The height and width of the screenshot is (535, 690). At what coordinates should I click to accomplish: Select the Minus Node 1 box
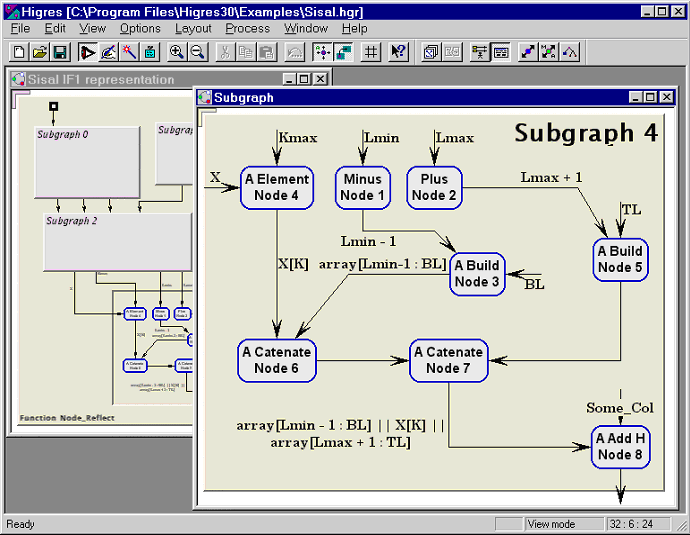pos(363,187)
